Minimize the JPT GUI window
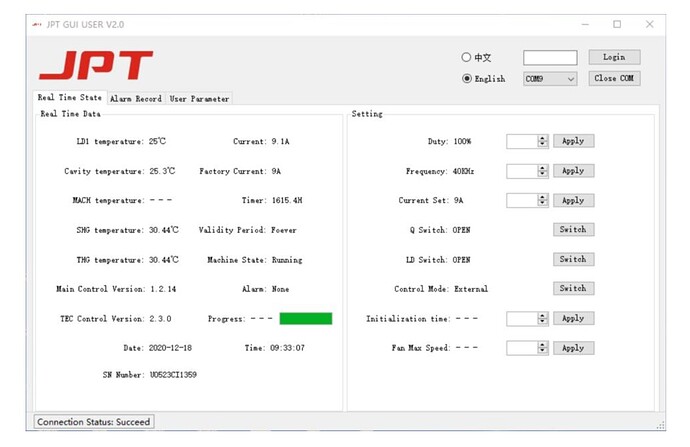Screen dimensions: 690x447 click(585, 24)
